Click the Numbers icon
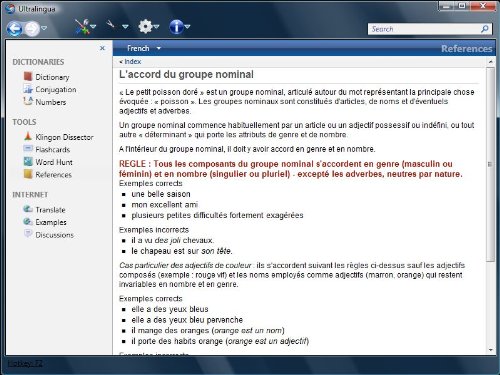The image size is (500, 375). 28,101
